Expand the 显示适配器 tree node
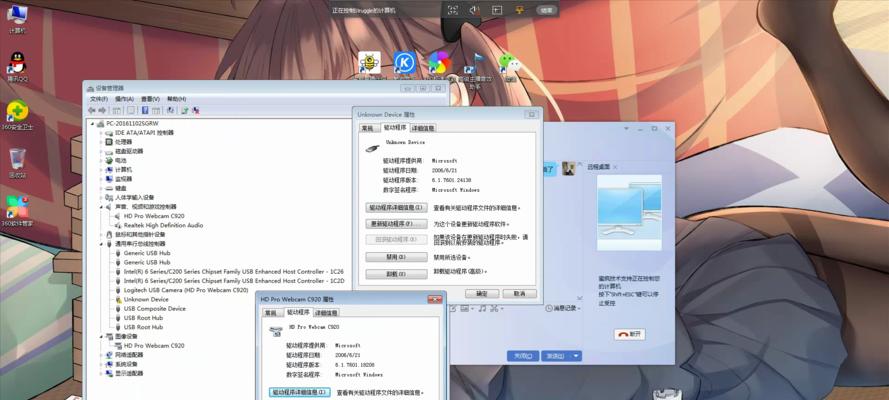The height and width of the screenshot is (400, 889). tap(101, 373)
